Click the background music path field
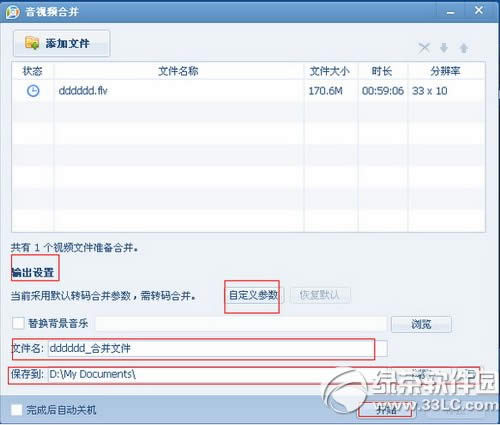The height and width of the screenshot is (425, 500). click(x=241, y=324)
